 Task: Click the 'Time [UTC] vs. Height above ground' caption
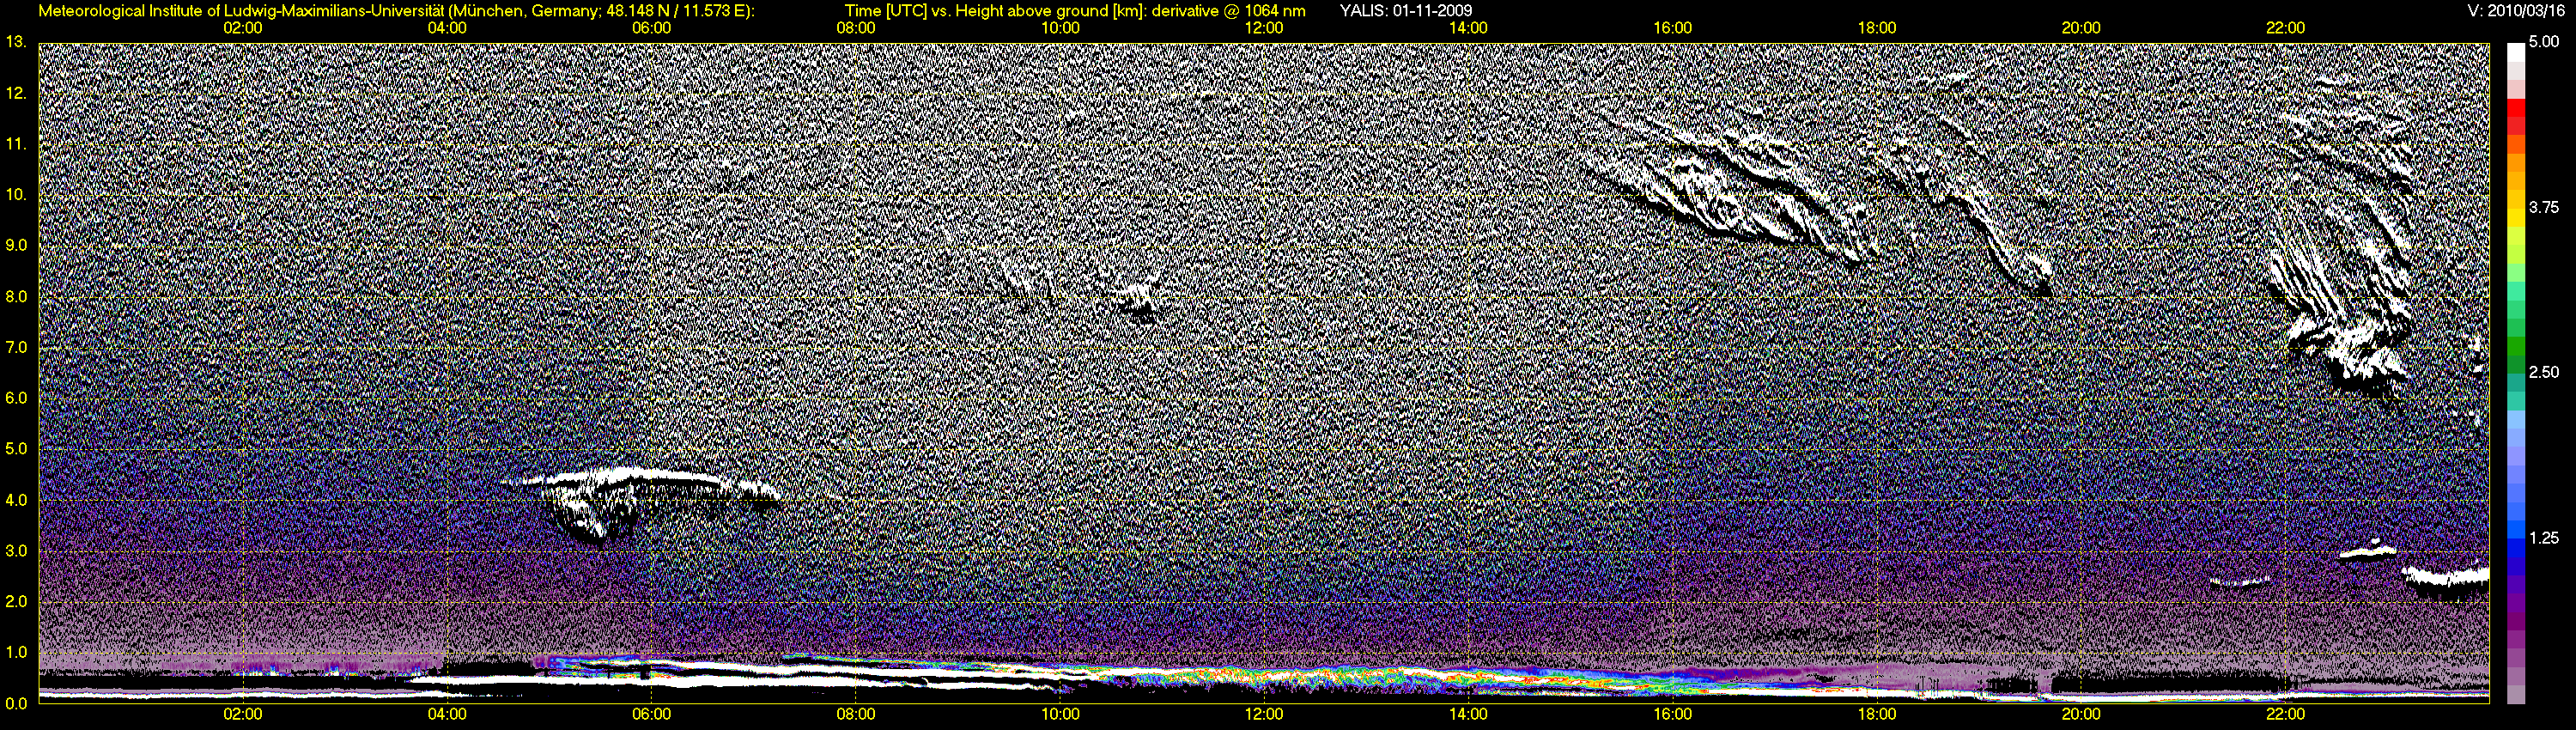(x=1075, y=11)
